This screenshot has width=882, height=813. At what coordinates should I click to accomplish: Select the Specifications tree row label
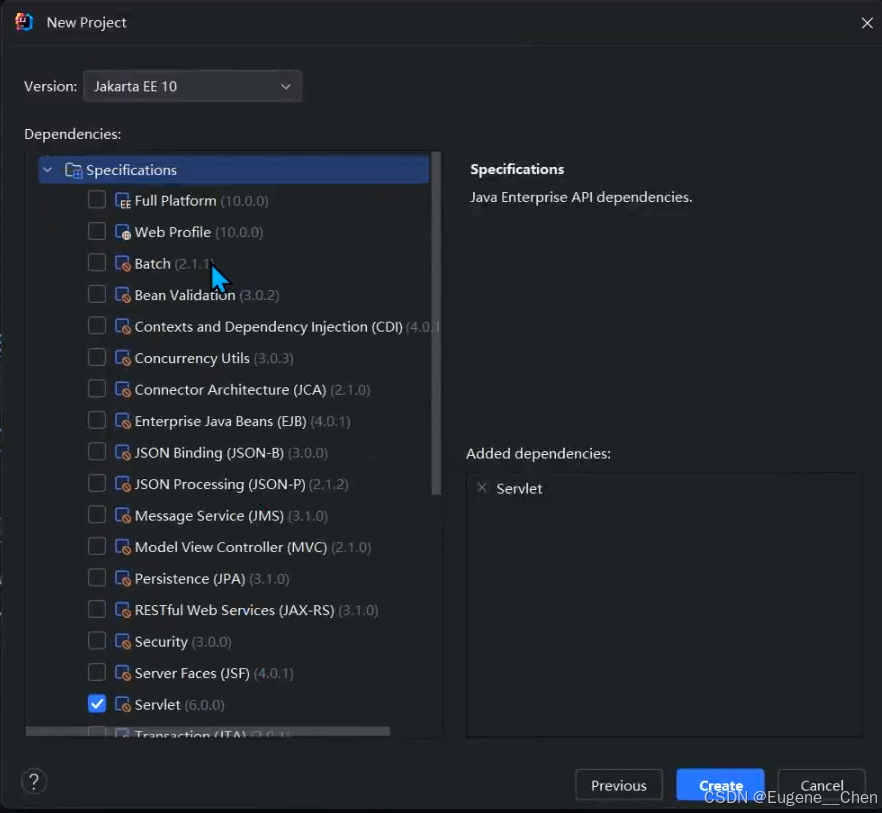click(x=132, y=170)
